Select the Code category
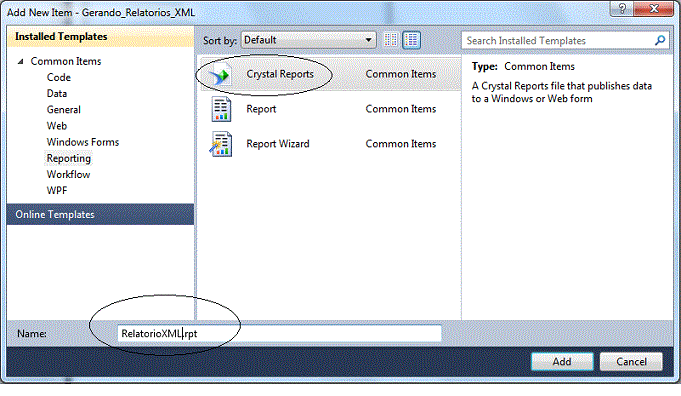Viewport: 681px width, 396px height. [59, 77]
